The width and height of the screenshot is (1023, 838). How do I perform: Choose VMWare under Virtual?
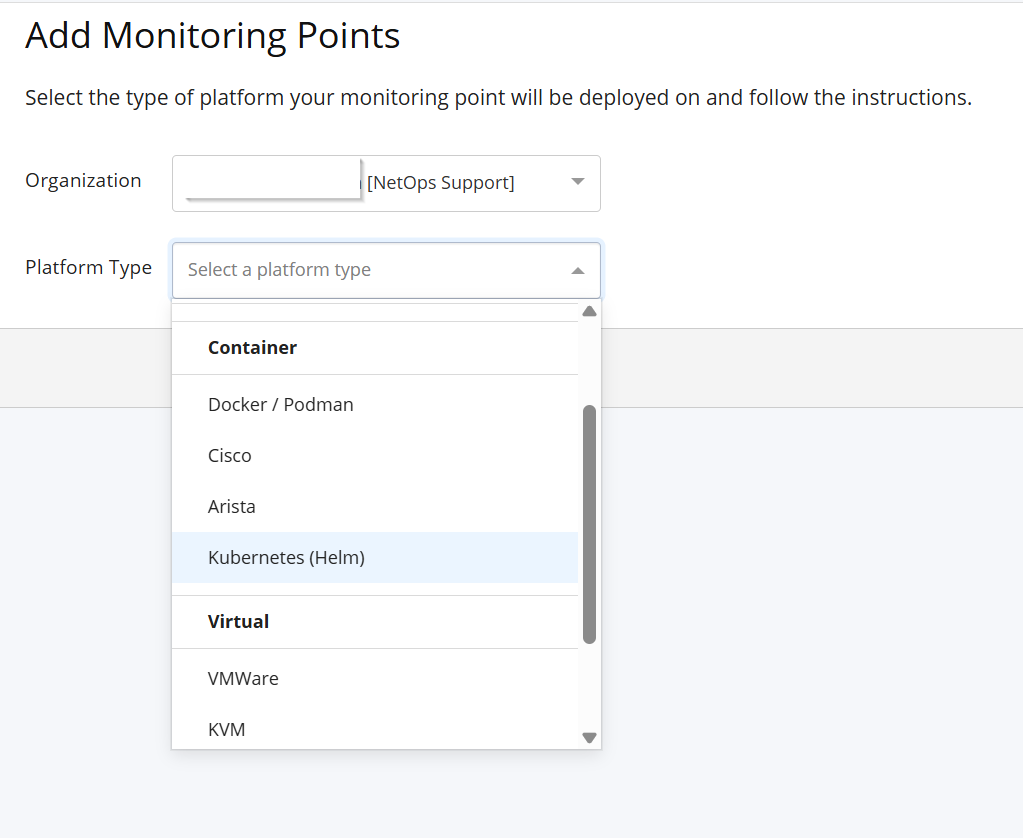pos(243,679)
